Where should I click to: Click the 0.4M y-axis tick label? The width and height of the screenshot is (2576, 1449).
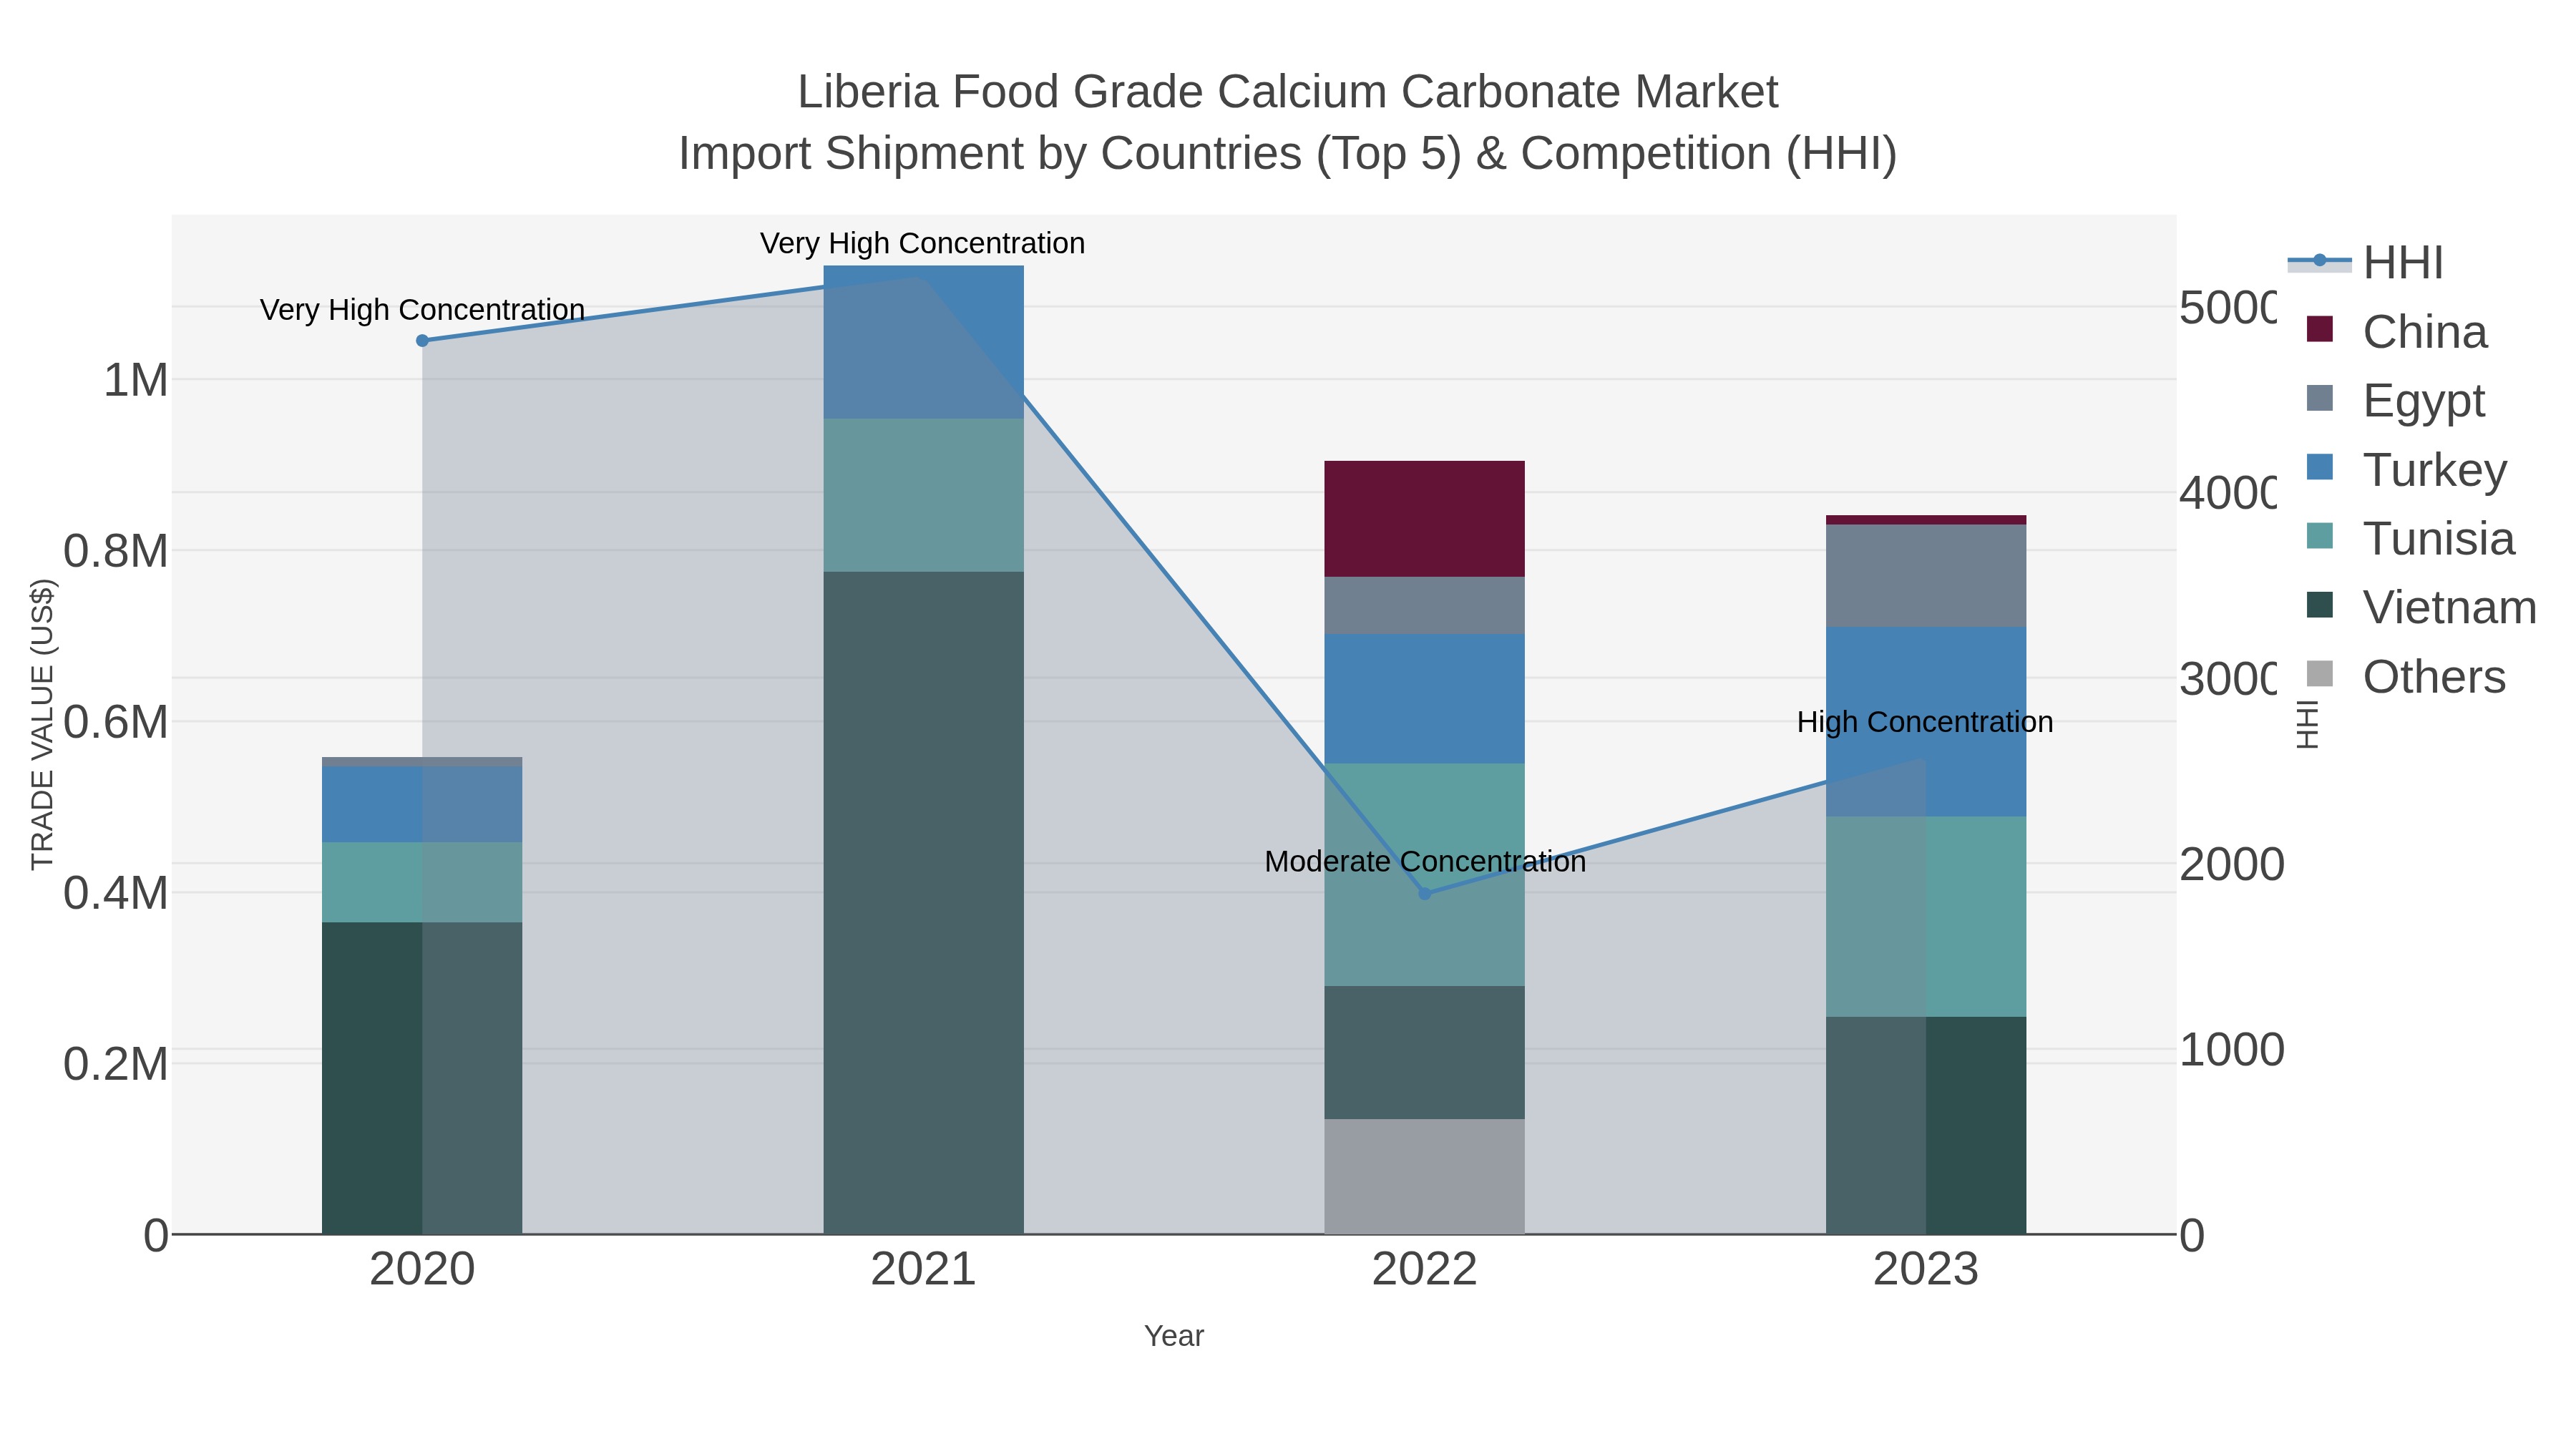(116, 894)
